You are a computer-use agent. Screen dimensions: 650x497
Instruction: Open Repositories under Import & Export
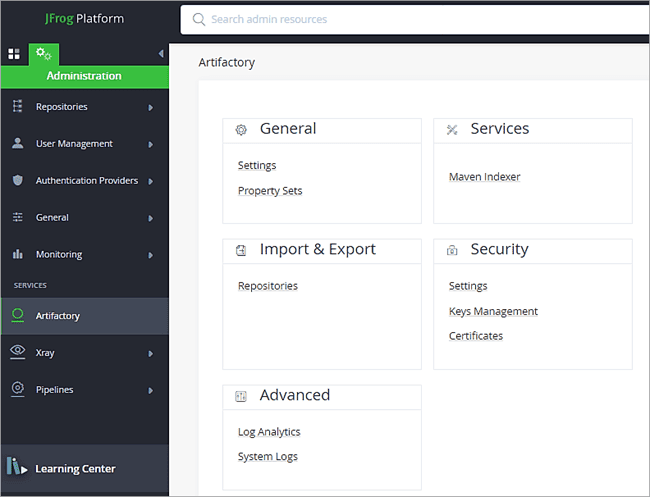[x=268, y=286]
